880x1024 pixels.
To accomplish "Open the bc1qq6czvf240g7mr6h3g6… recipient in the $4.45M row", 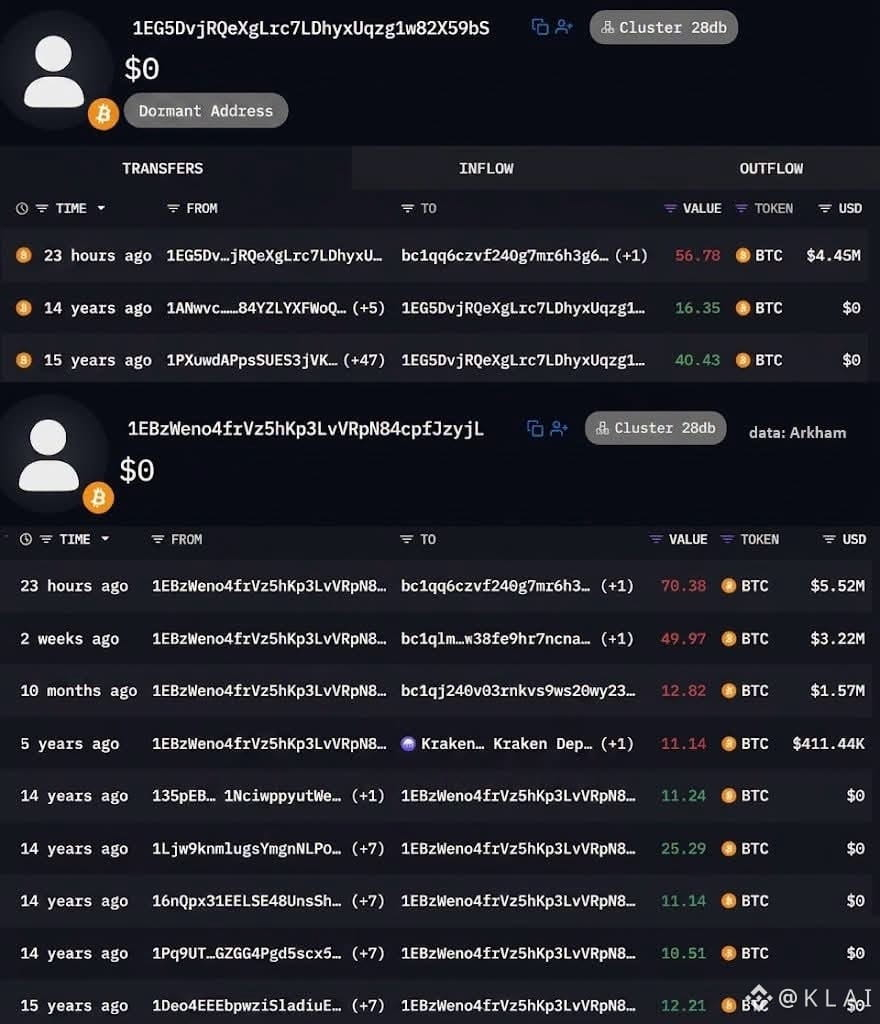I will click(x=505, y=255).
